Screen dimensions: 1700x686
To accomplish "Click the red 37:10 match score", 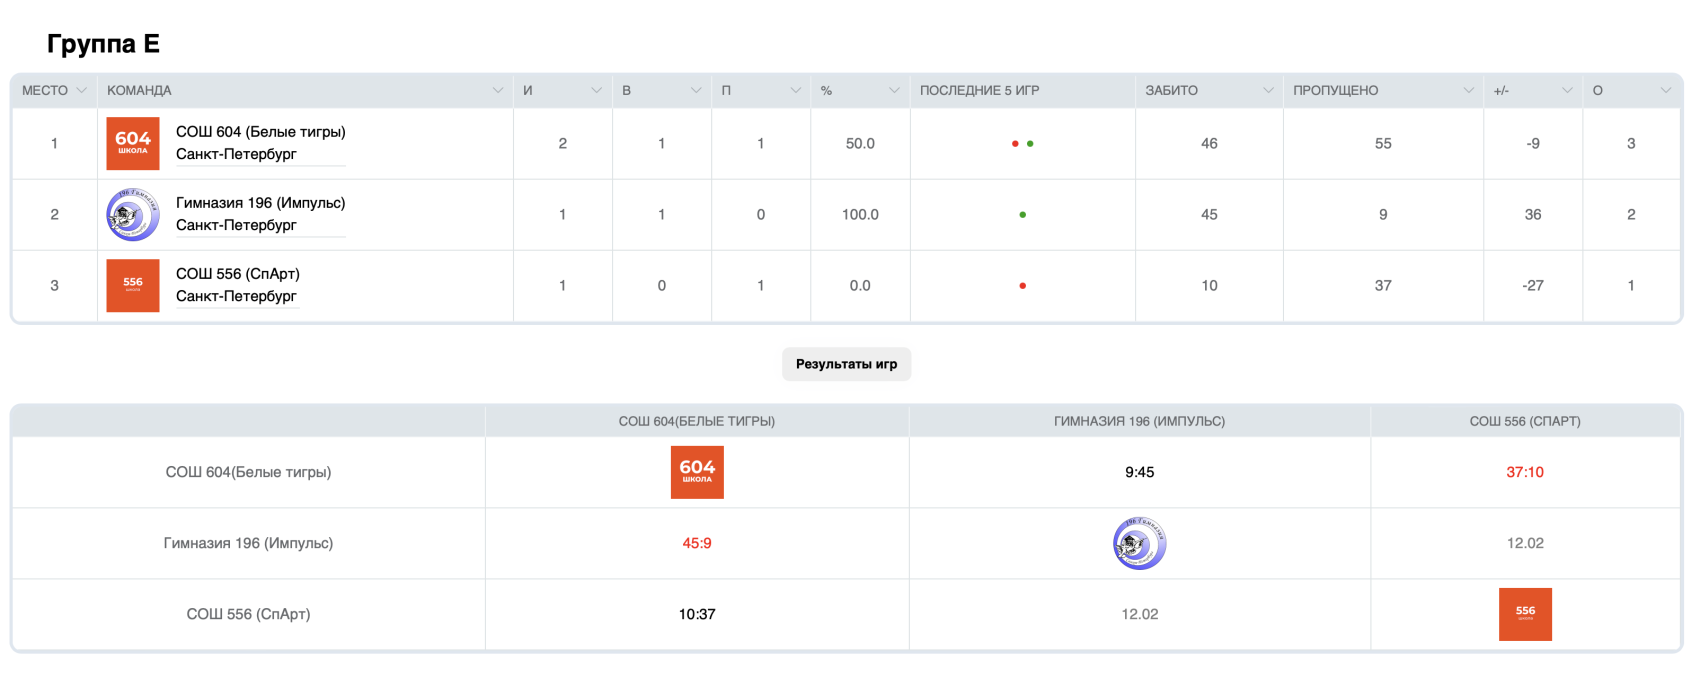I will 1525,472.
